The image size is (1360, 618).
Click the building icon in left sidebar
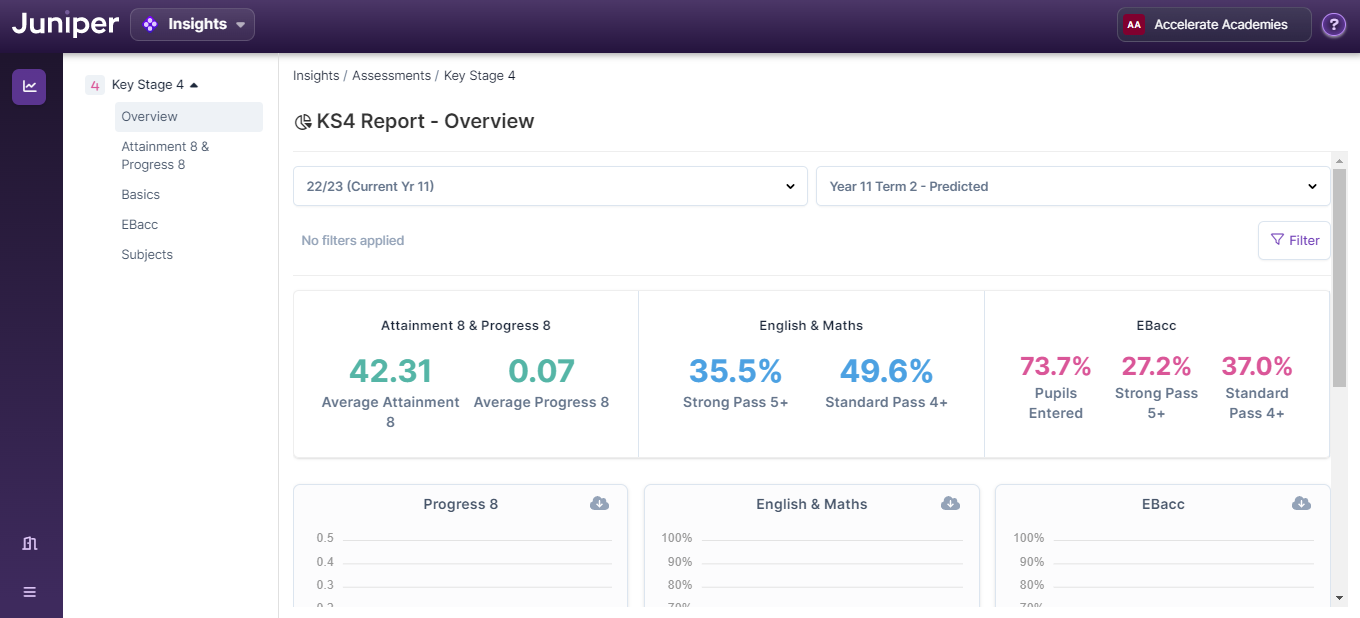tap(29, 543)
